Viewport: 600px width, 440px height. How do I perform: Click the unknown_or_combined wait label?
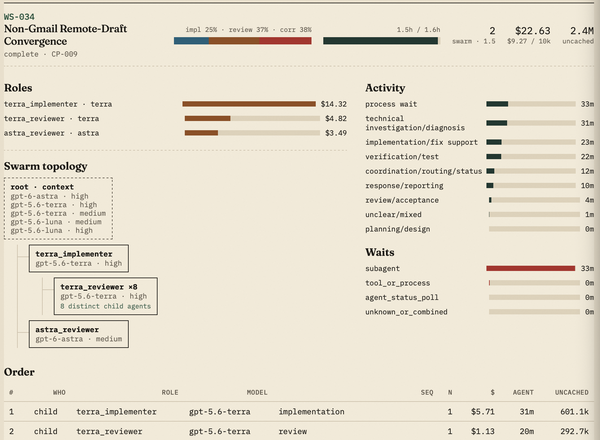pyautogui.click(x=406, y=312)
